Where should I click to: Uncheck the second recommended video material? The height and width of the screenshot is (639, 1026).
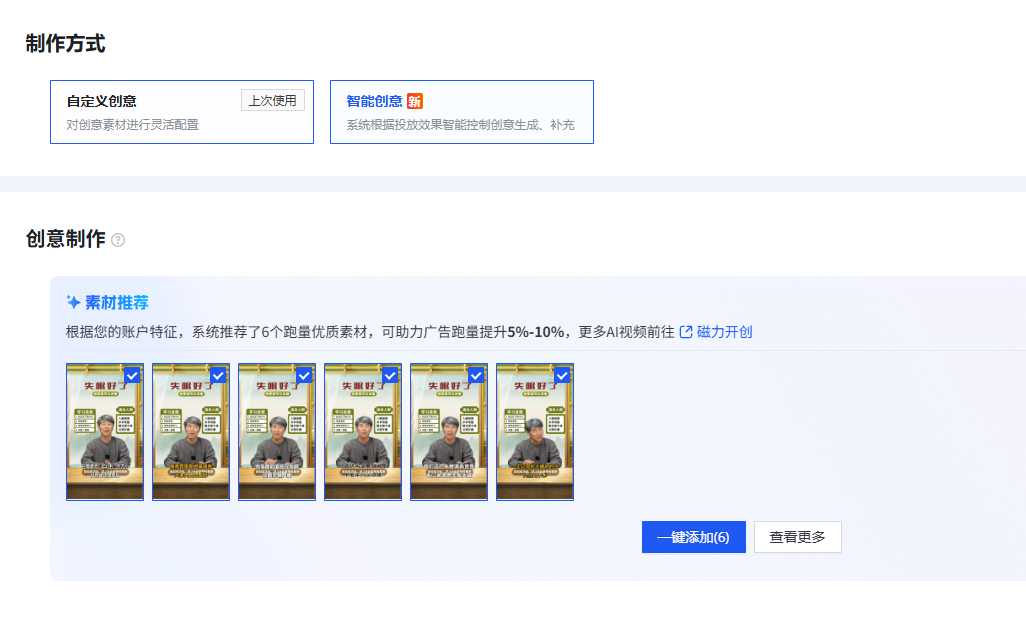tap(220, 376)
